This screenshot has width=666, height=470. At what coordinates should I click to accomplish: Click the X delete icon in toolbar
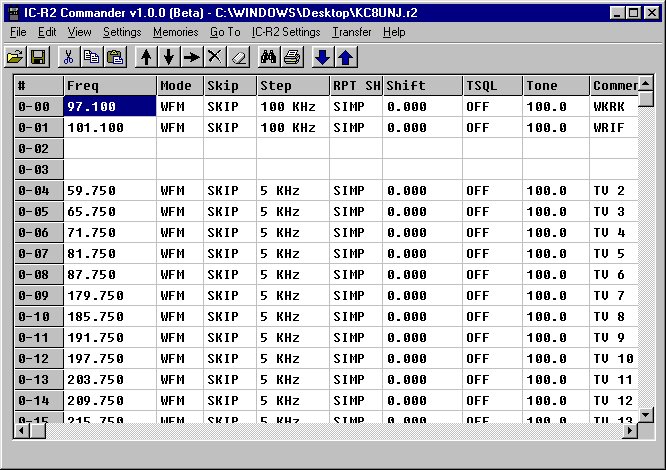click(213, 57)
